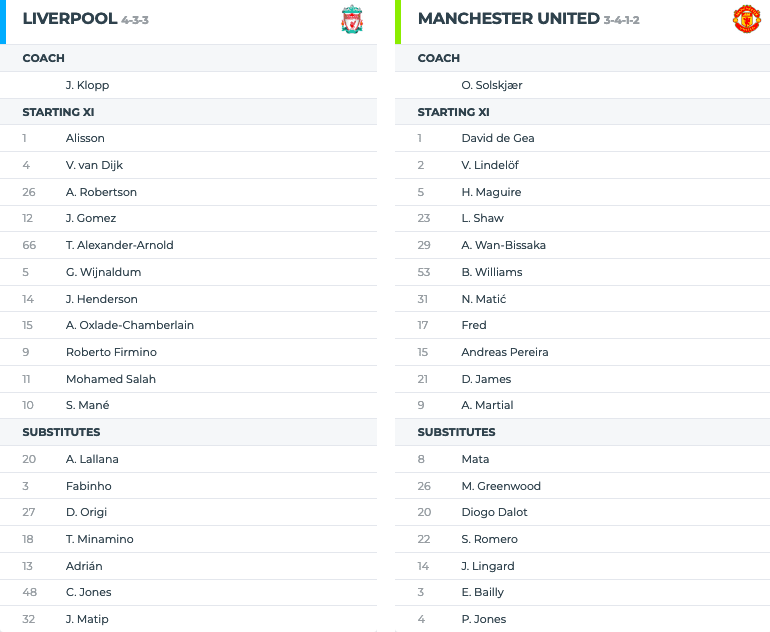Screen dimensions: 770x632
Task: Select H. Maguire in United lineup
Action: (x=491, y=192)
